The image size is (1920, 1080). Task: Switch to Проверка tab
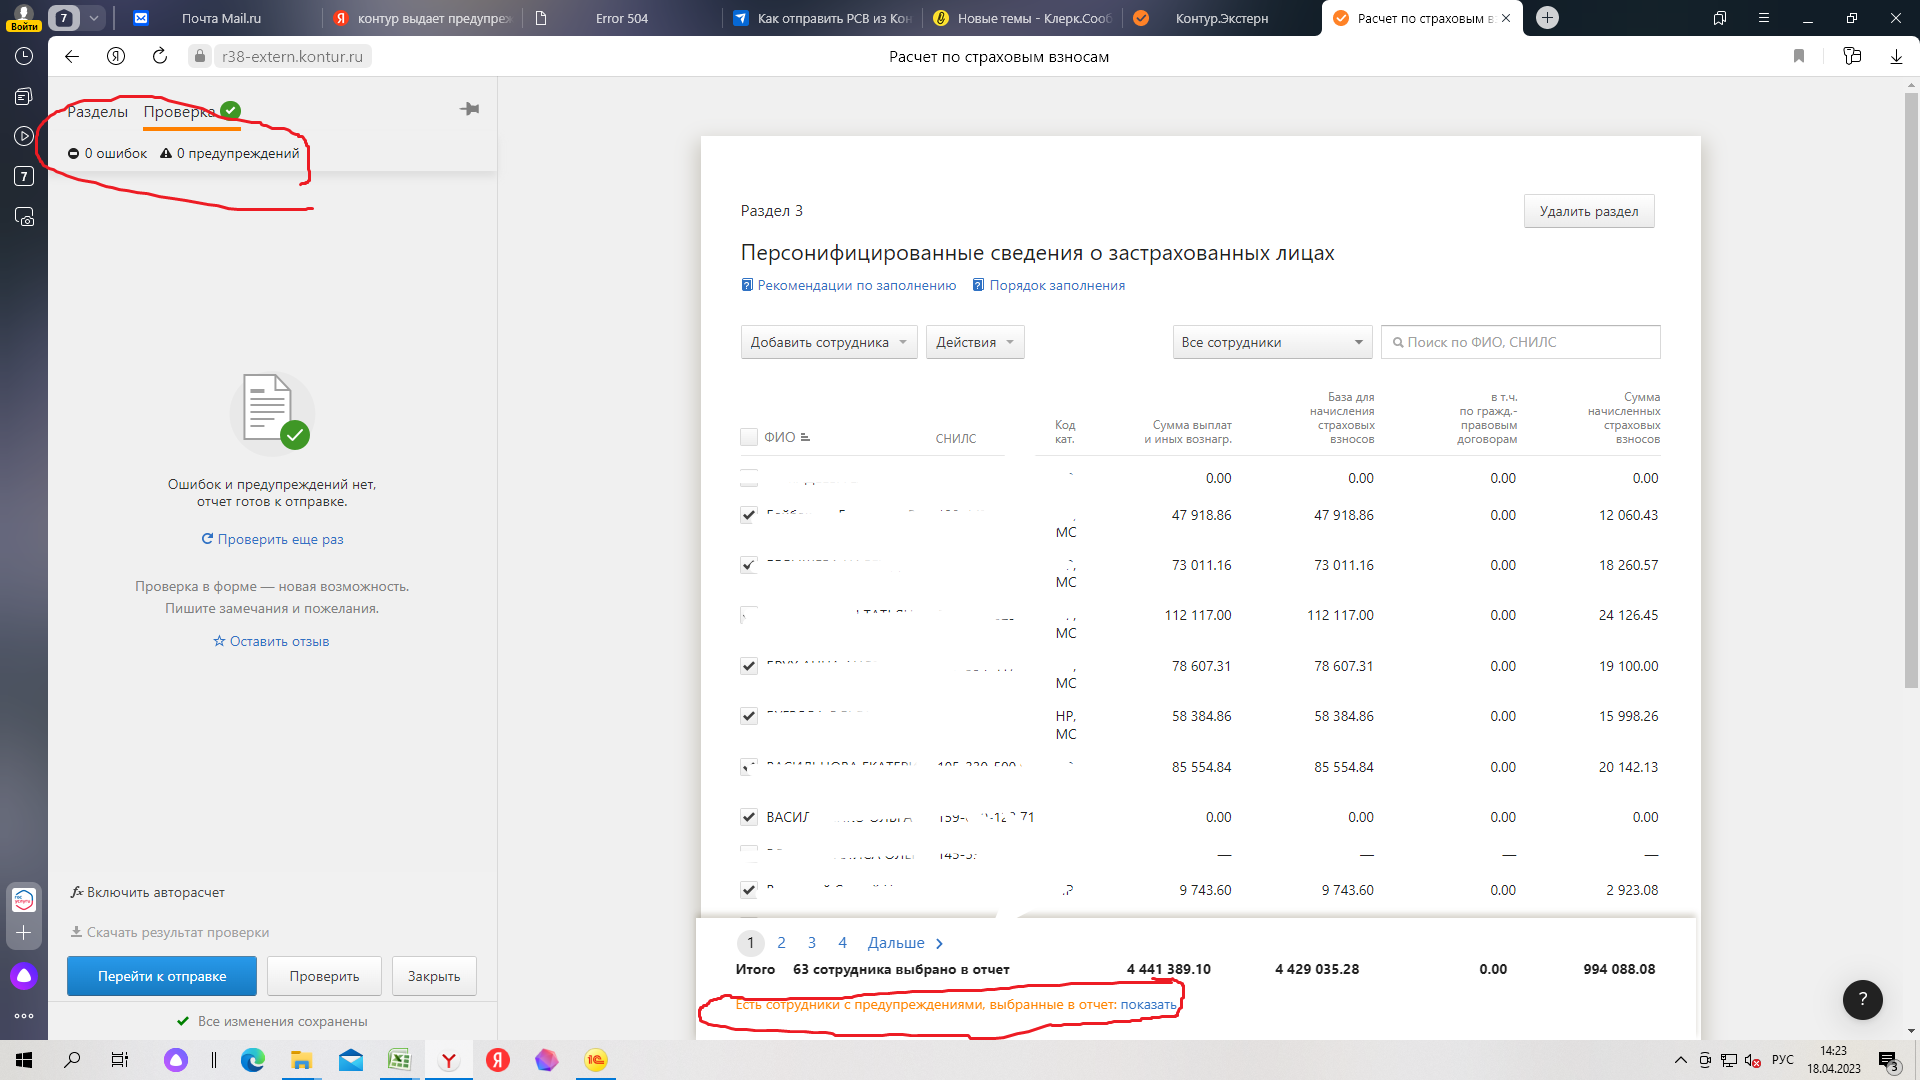coord(179,111)
